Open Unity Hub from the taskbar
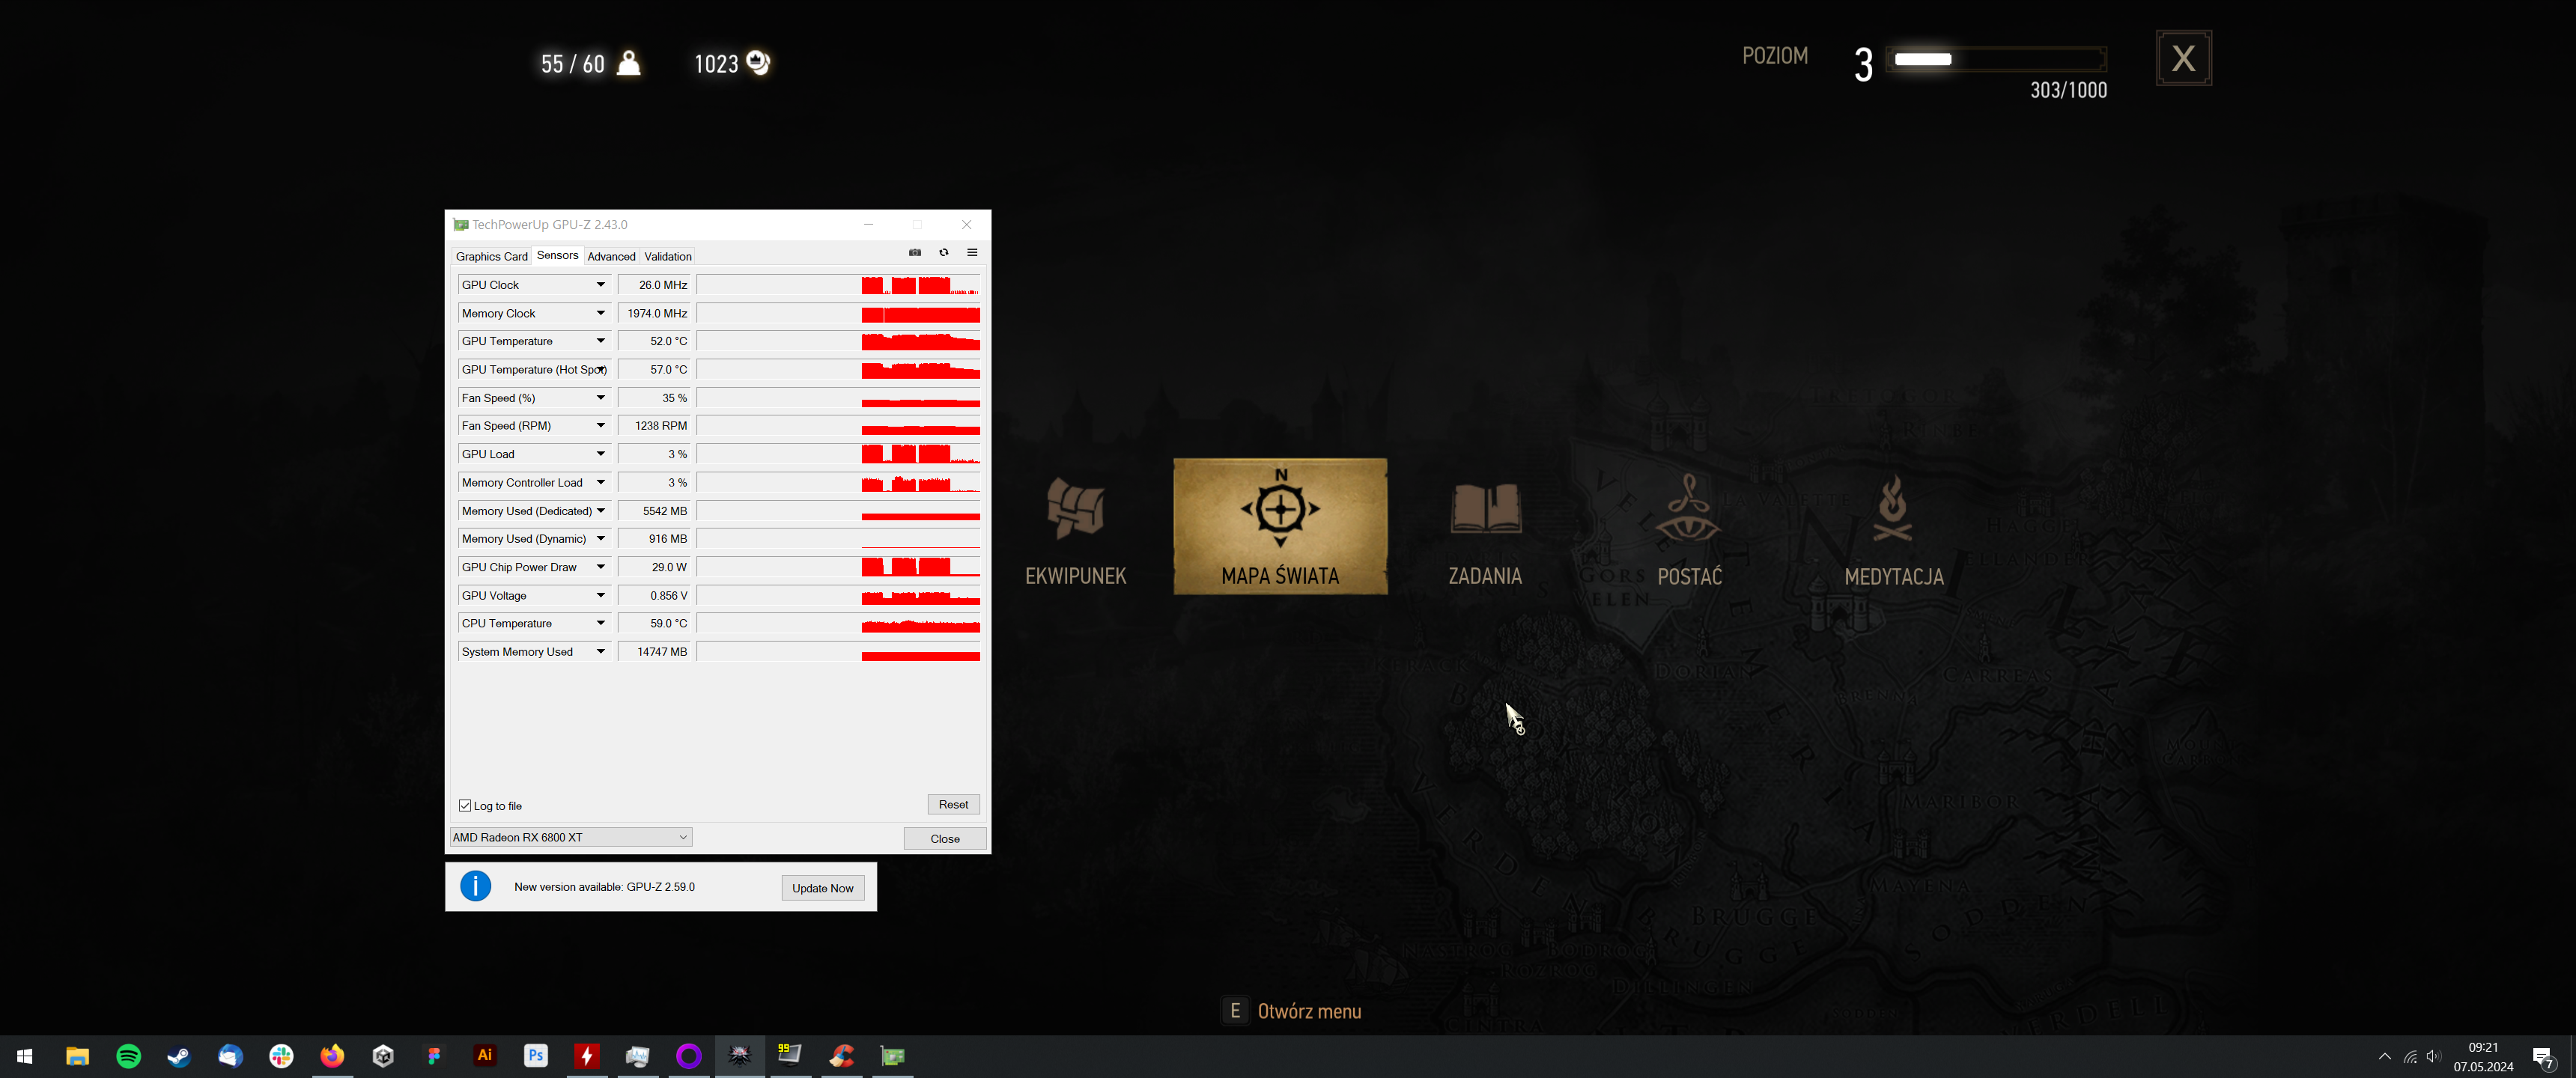The width and height of the screenshot is (2576, 1078). point(383,1056)
